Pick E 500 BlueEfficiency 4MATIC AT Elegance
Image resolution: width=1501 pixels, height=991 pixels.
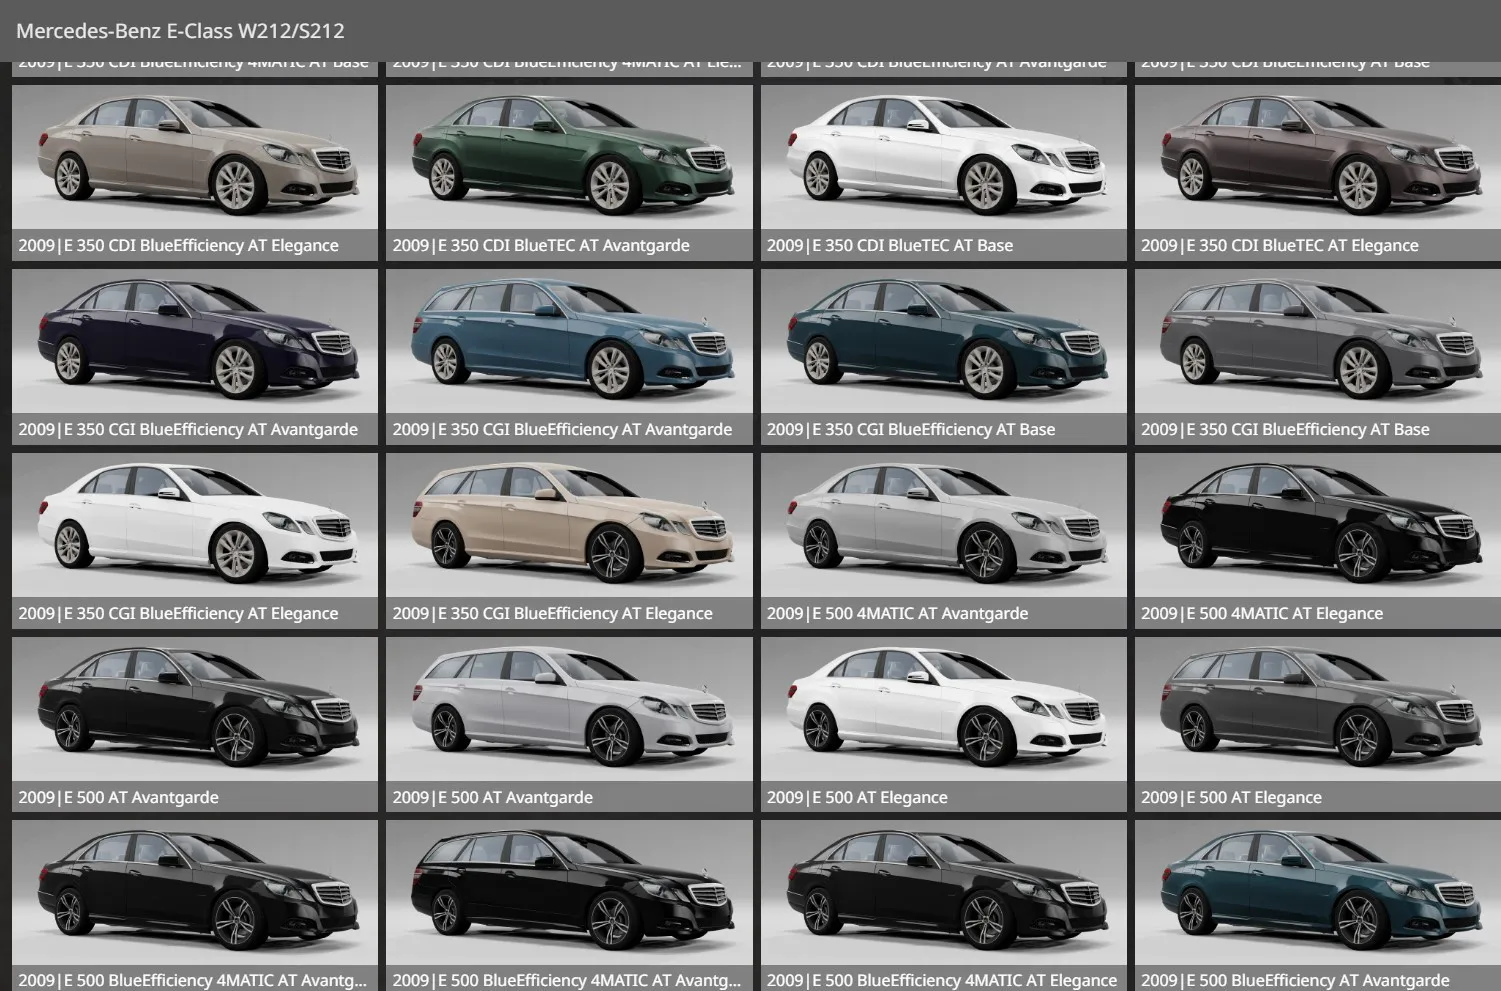click(943, 906)
